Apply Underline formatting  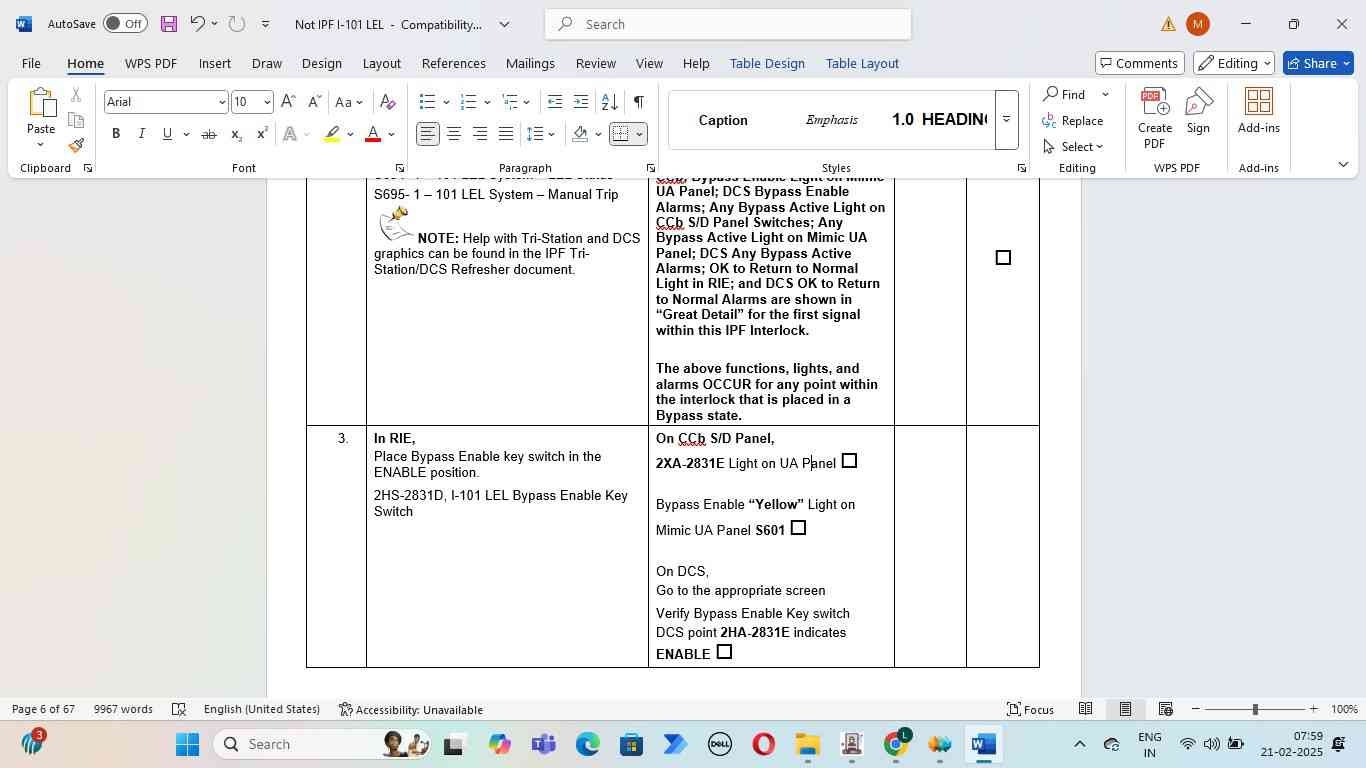point(167,134)
